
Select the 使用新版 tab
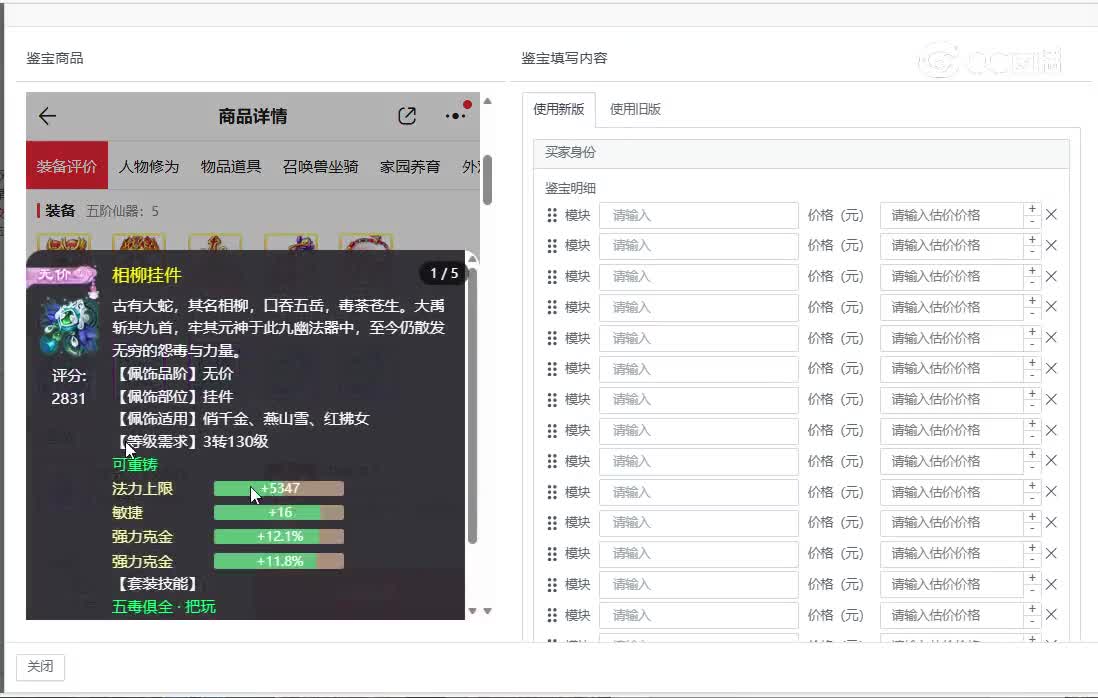559,109
